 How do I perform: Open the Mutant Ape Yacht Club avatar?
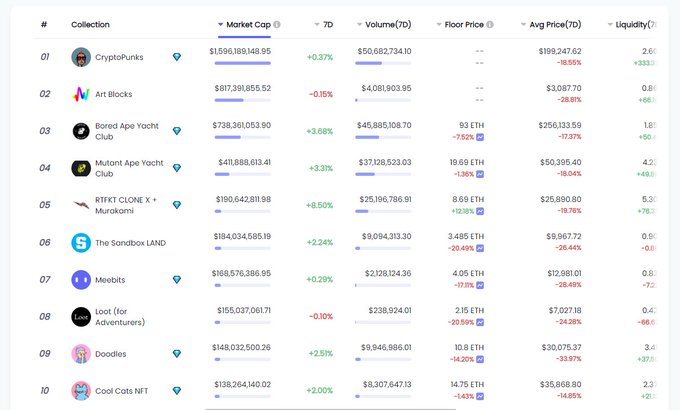(81, 168)
